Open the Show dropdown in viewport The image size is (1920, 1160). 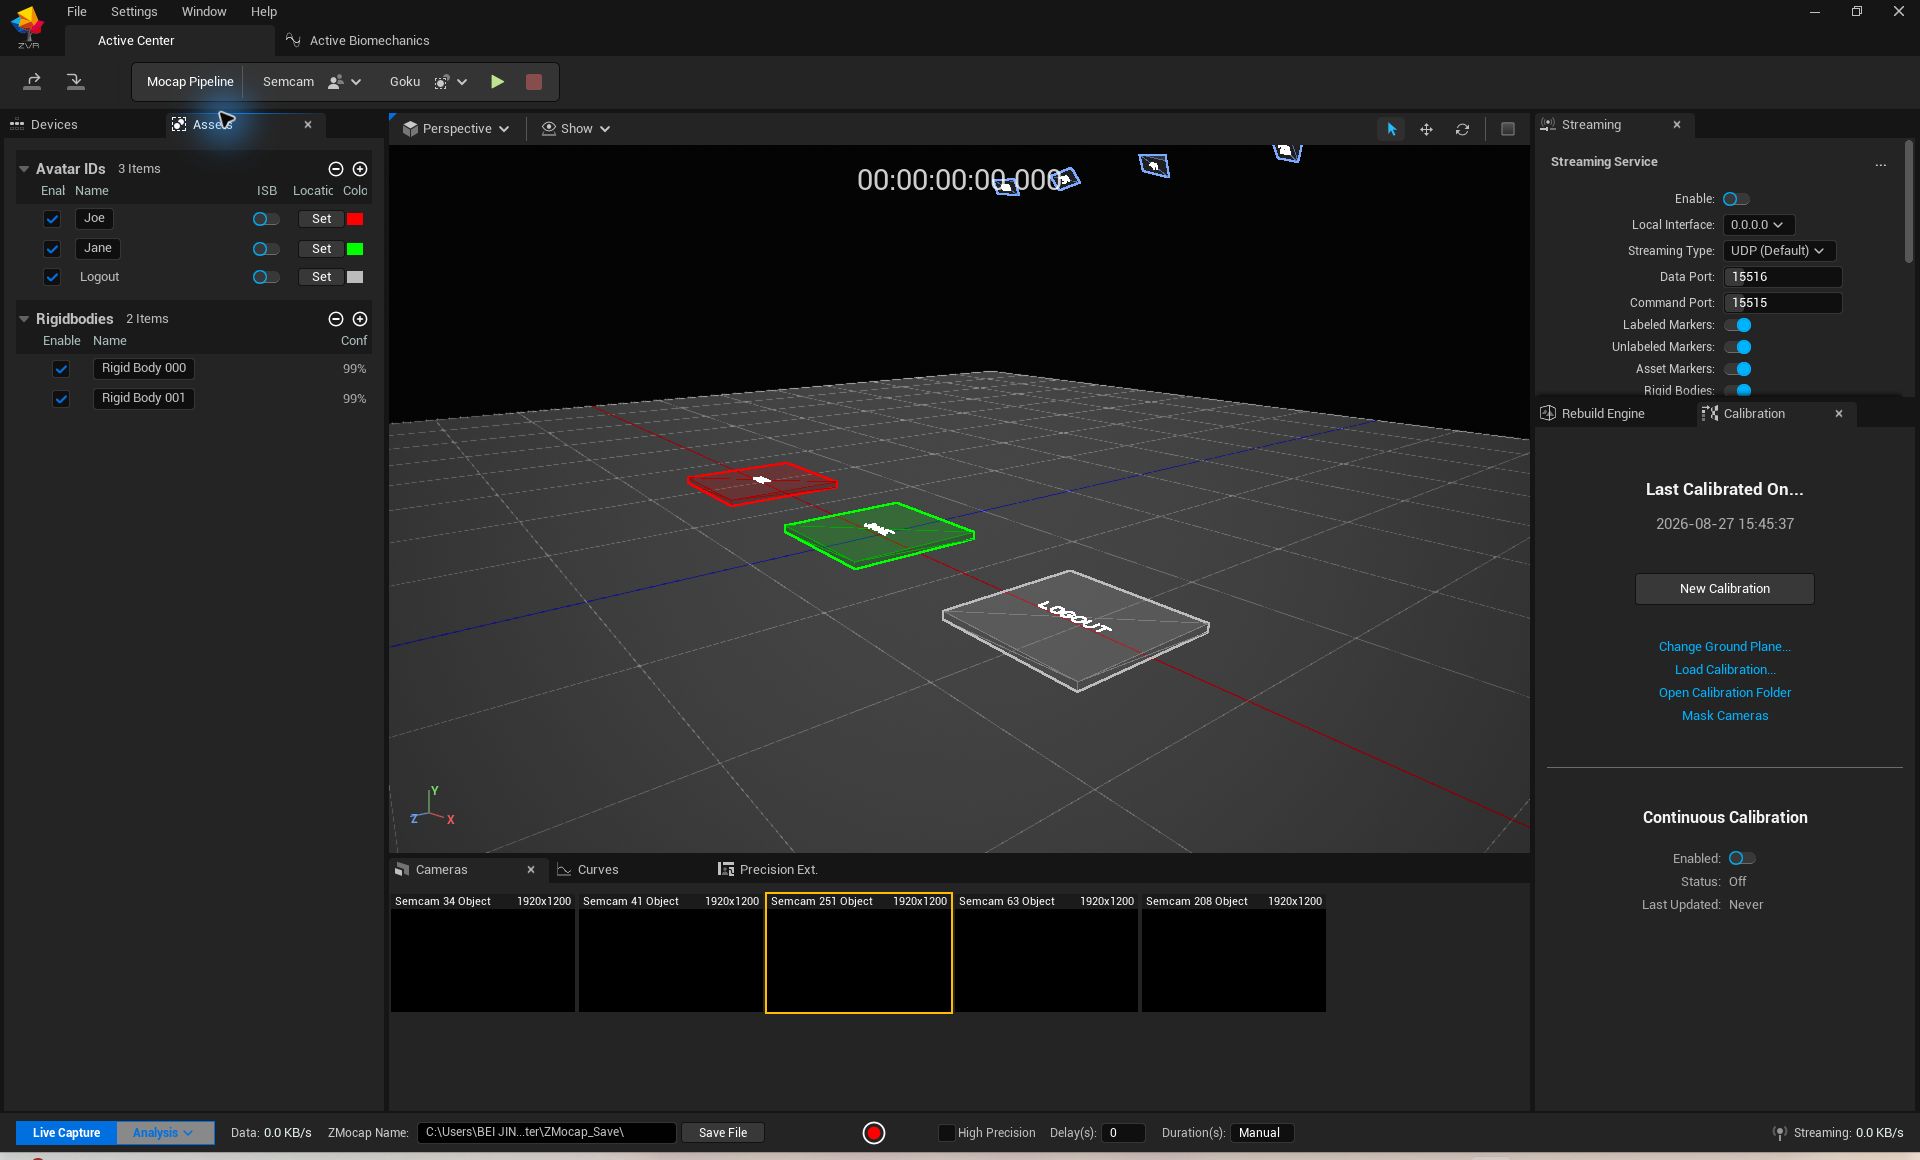click(576, 129)
